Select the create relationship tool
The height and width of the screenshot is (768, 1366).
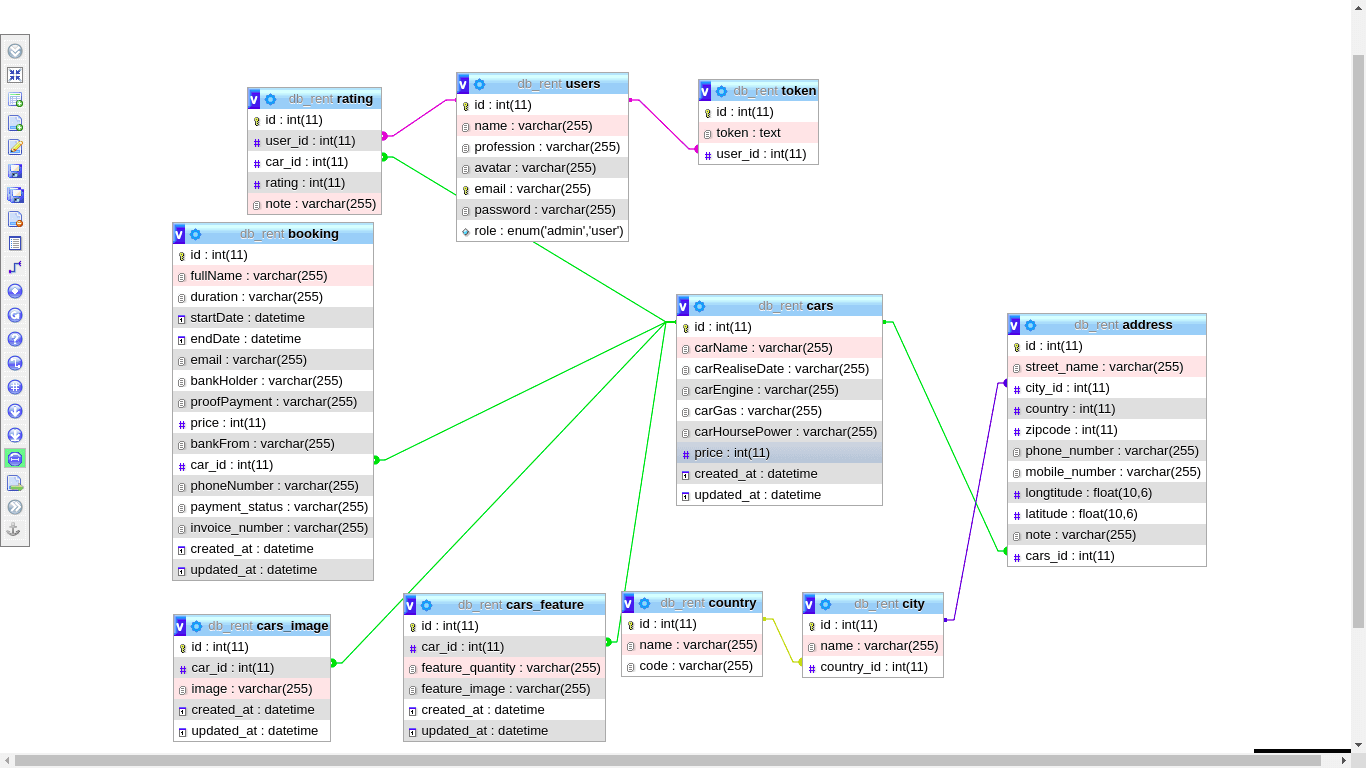point(15,267)
